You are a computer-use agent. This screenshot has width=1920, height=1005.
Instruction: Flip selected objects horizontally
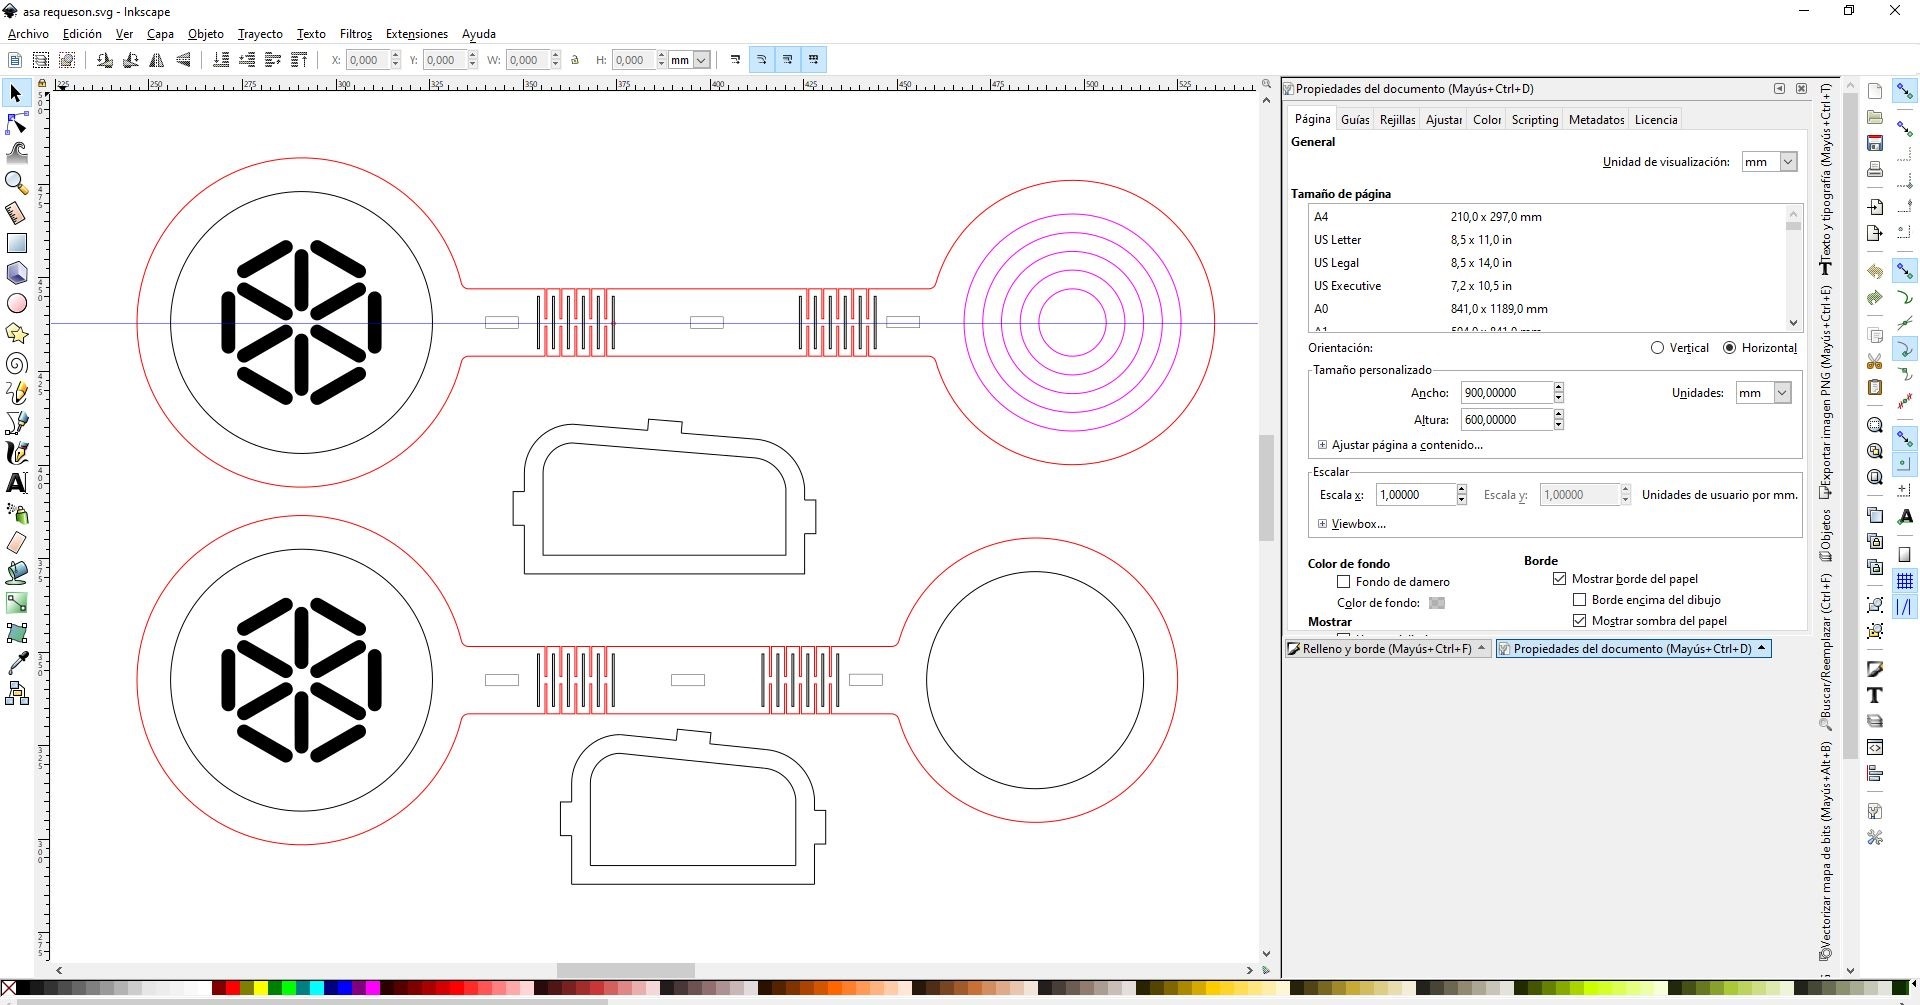pos(157,60)
